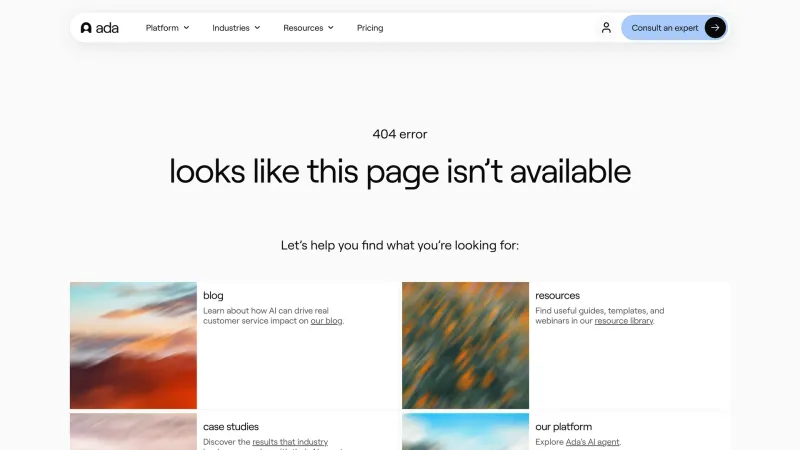Follow the 'our blog' link
The width and height of the screenshot is (800, 450).
pos(326,321)
